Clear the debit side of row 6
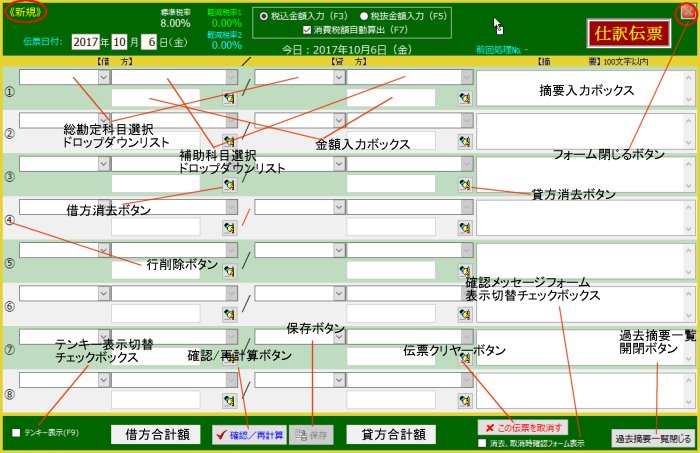Screen dimensions: 700x453 tap(229, 315)
